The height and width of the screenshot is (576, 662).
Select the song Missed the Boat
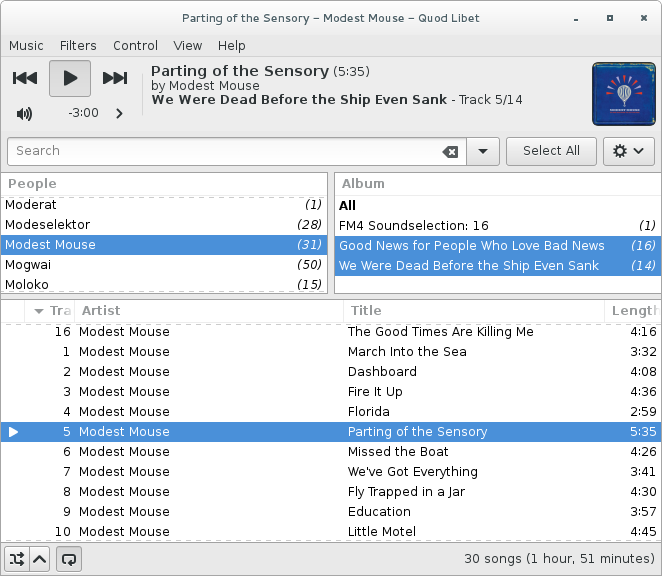(x=331, y=452)
